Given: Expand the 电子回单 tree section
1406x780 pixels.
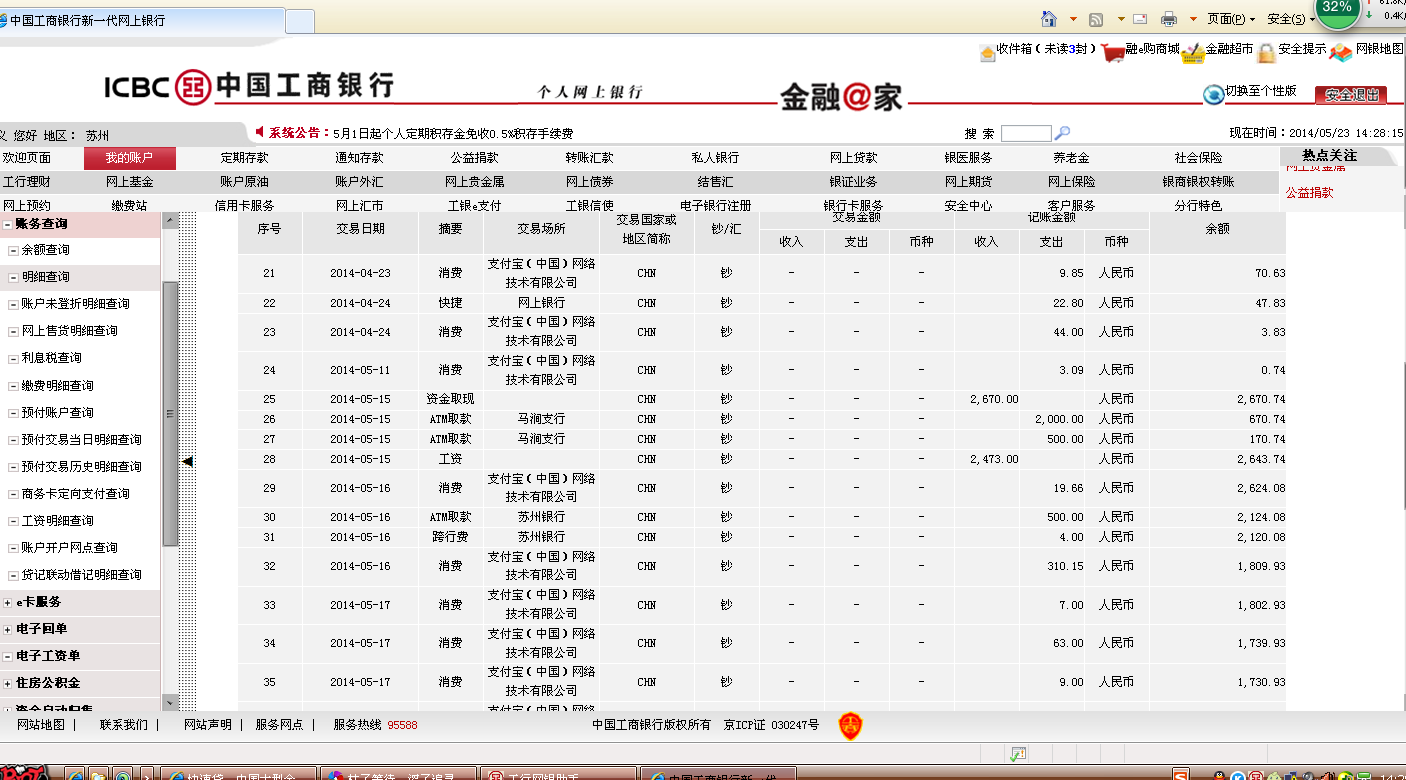Looking at the screenshot, I should (x=8, y=629).
